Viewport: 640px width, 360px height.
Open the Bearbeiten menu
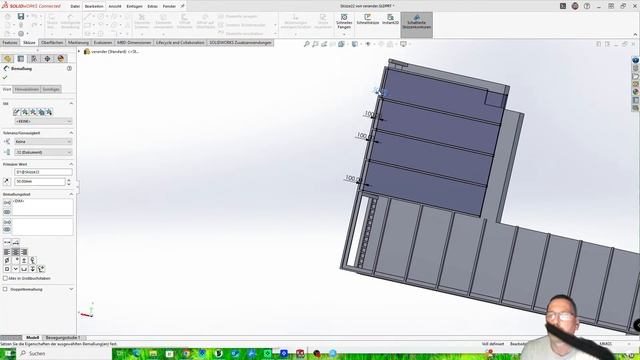94,6
